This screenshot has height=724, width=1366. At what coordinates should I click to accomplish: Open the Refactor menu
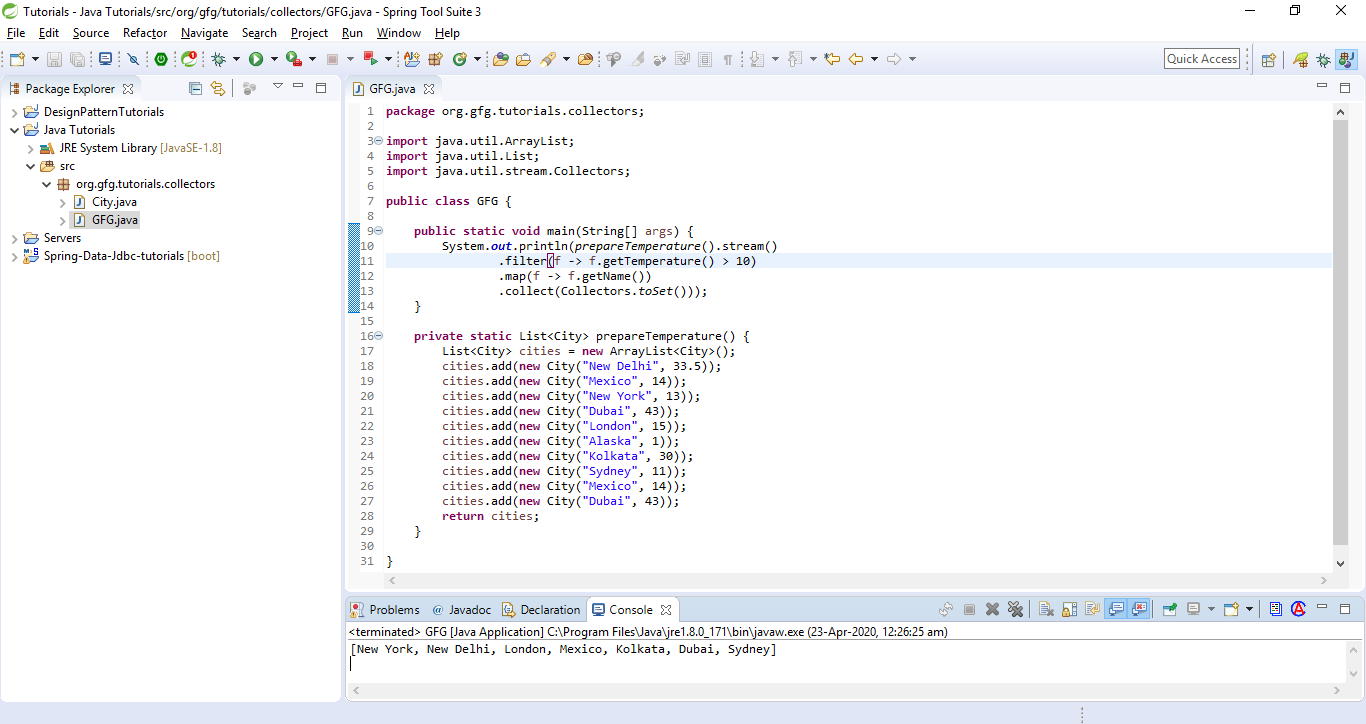click(145, 33)
